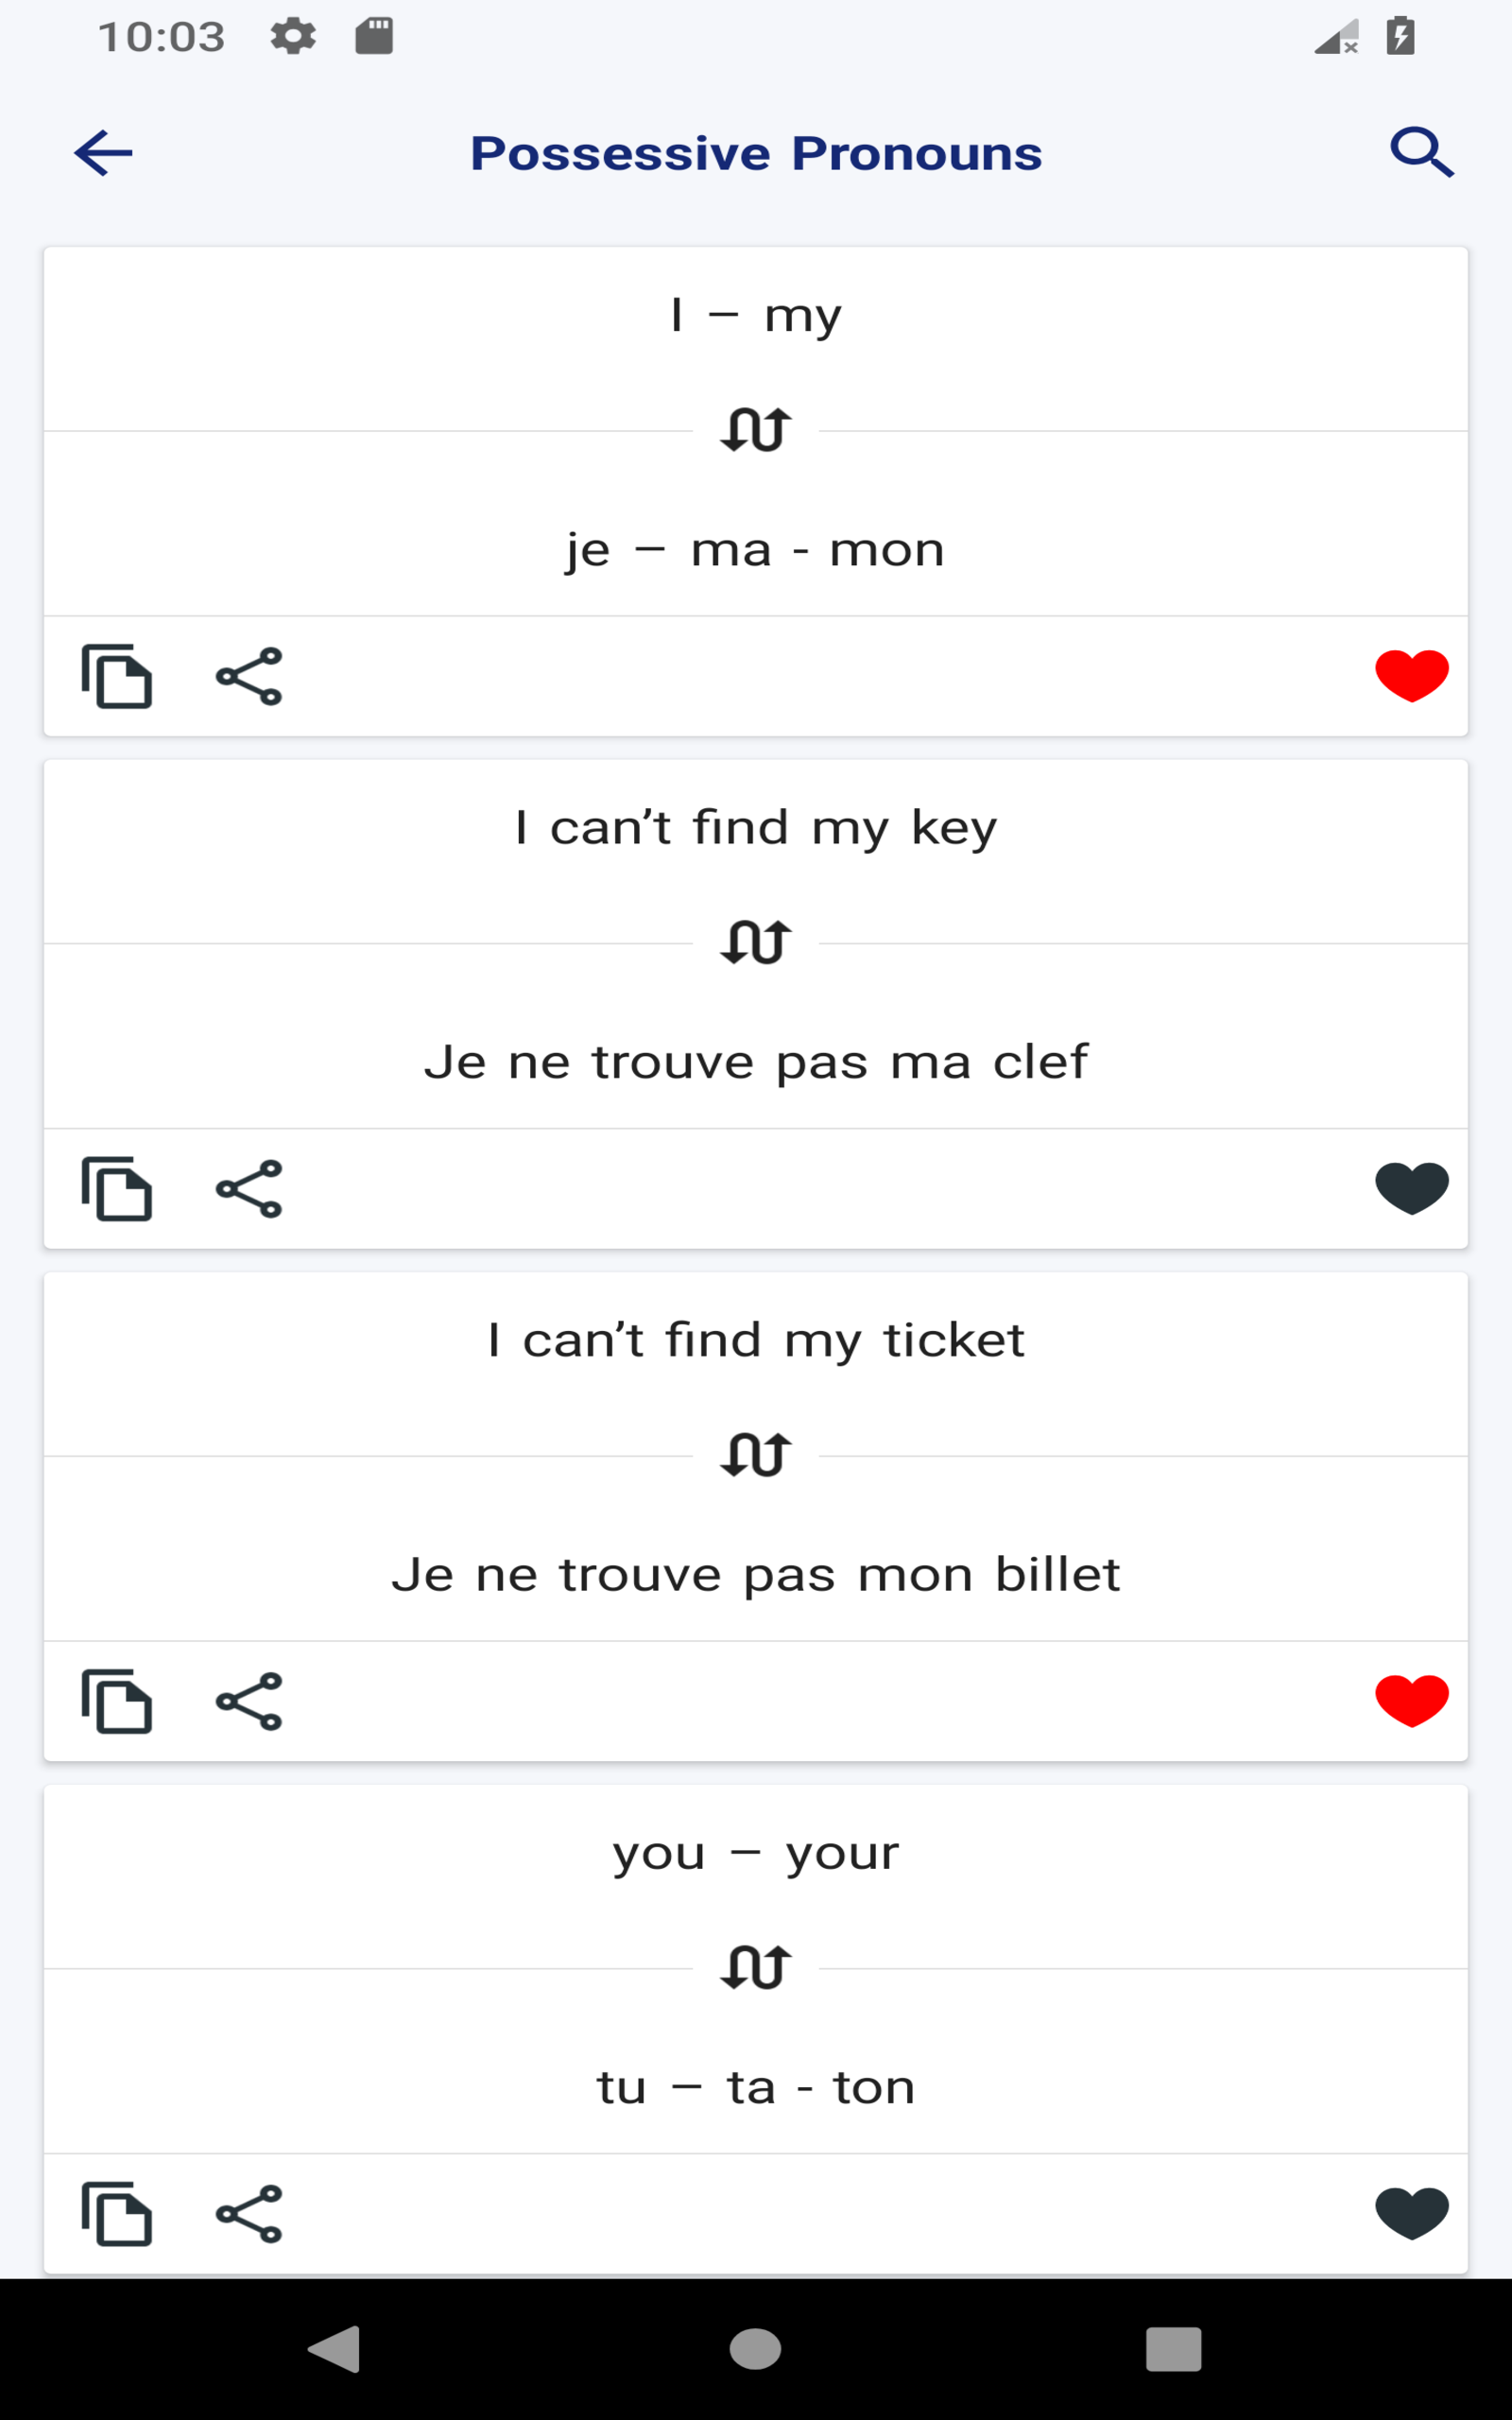Copy the 'I – my' phrase card
This screenshot has width=1512, height=2420.
point(117,677)
